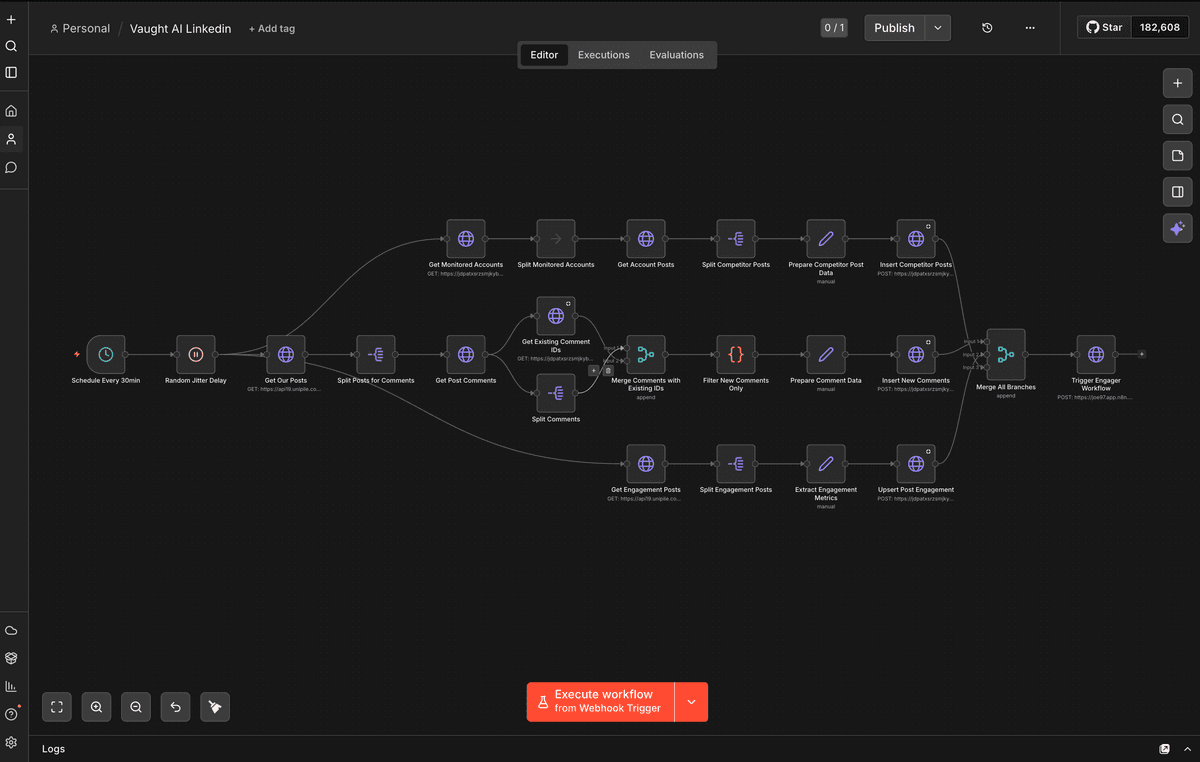Zoom in on the canvas
The image size is (1200, 762).
(96, 707)
